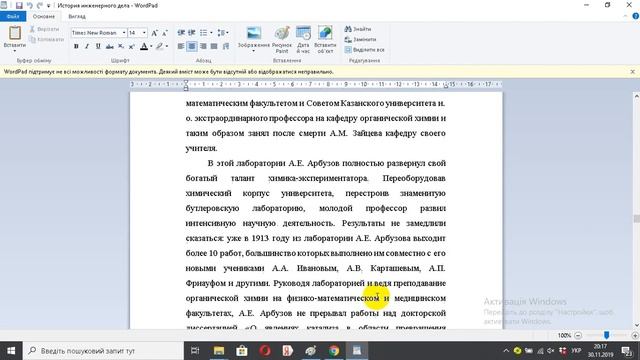Open the bullet list style dropdown arrow
The height and width of the screenshot is (360, 640).
[x=211, y=33]
